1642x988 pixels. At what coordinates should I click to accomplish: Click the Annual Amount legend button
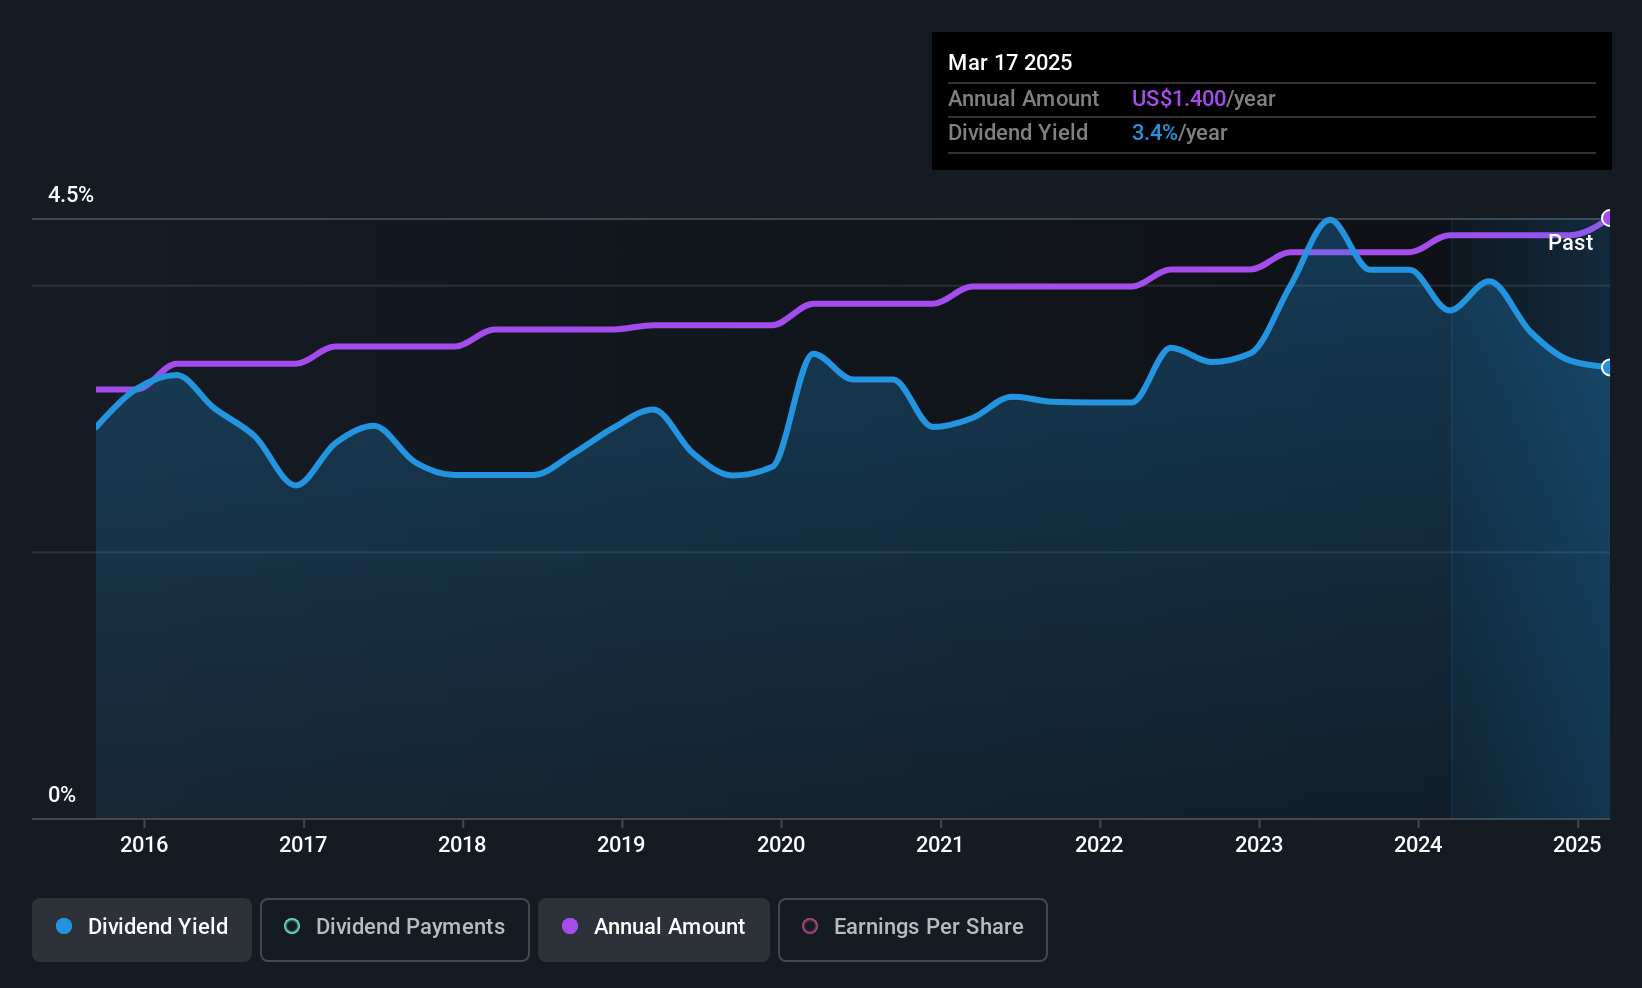pos(653,928)
